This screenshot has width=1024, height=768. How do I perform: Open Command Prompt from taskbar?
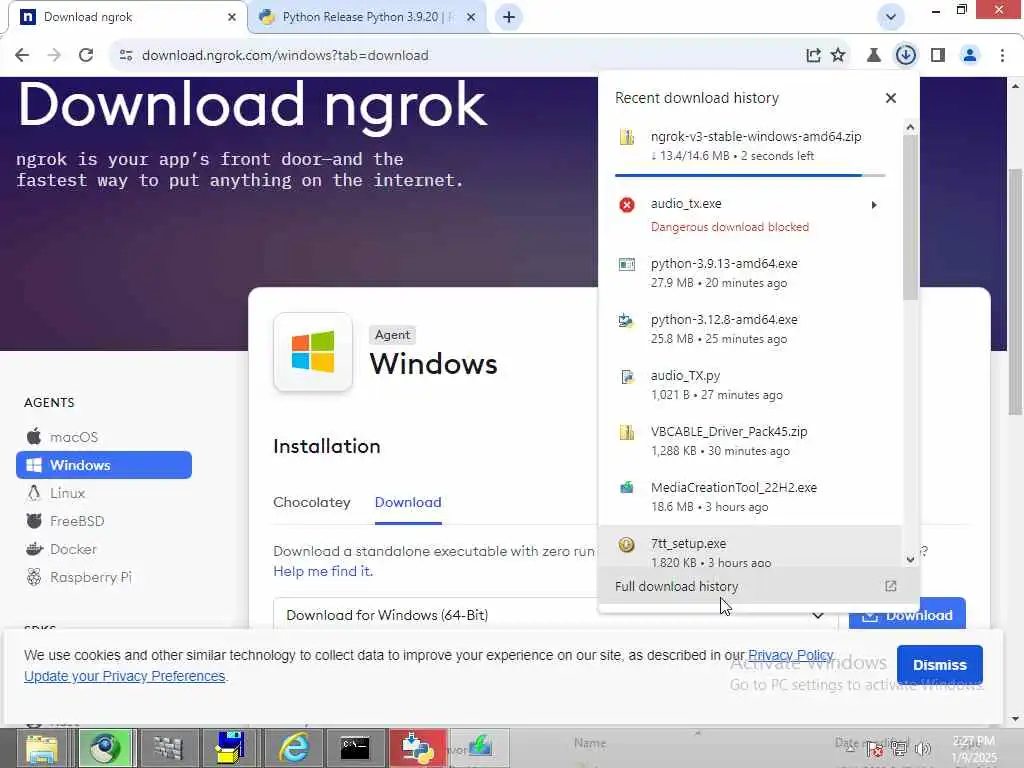pyautogui.click(x=355, y=748)
